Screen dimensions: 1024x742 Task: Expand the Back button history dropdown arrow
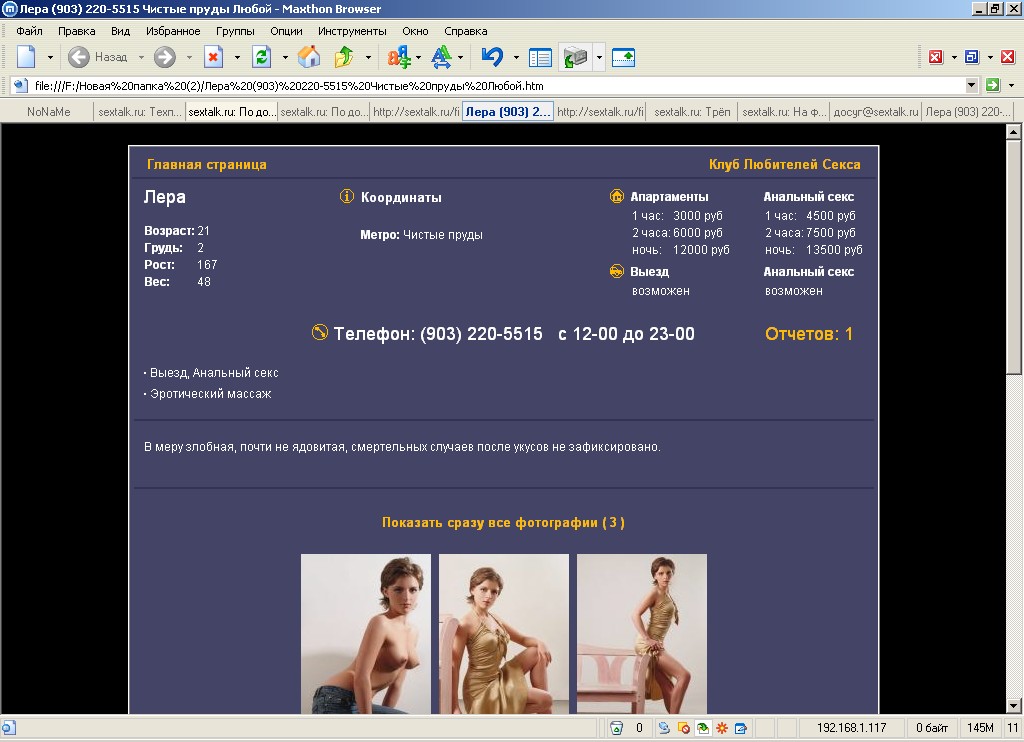click(x=141, y=57)
